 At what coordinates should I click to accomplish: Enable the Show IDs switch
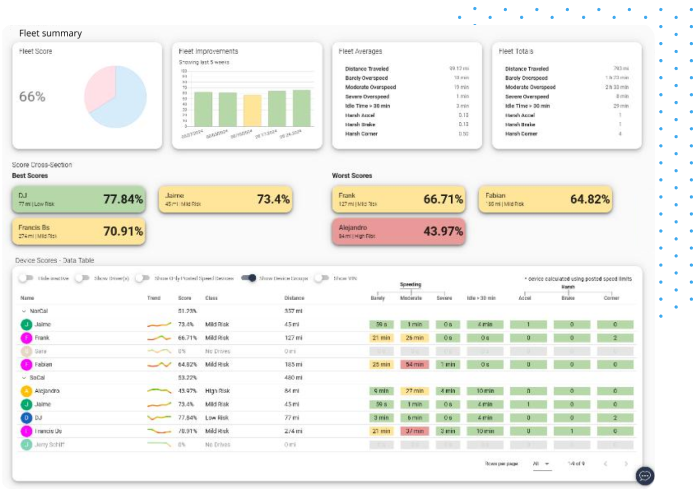tap(321, 278)
